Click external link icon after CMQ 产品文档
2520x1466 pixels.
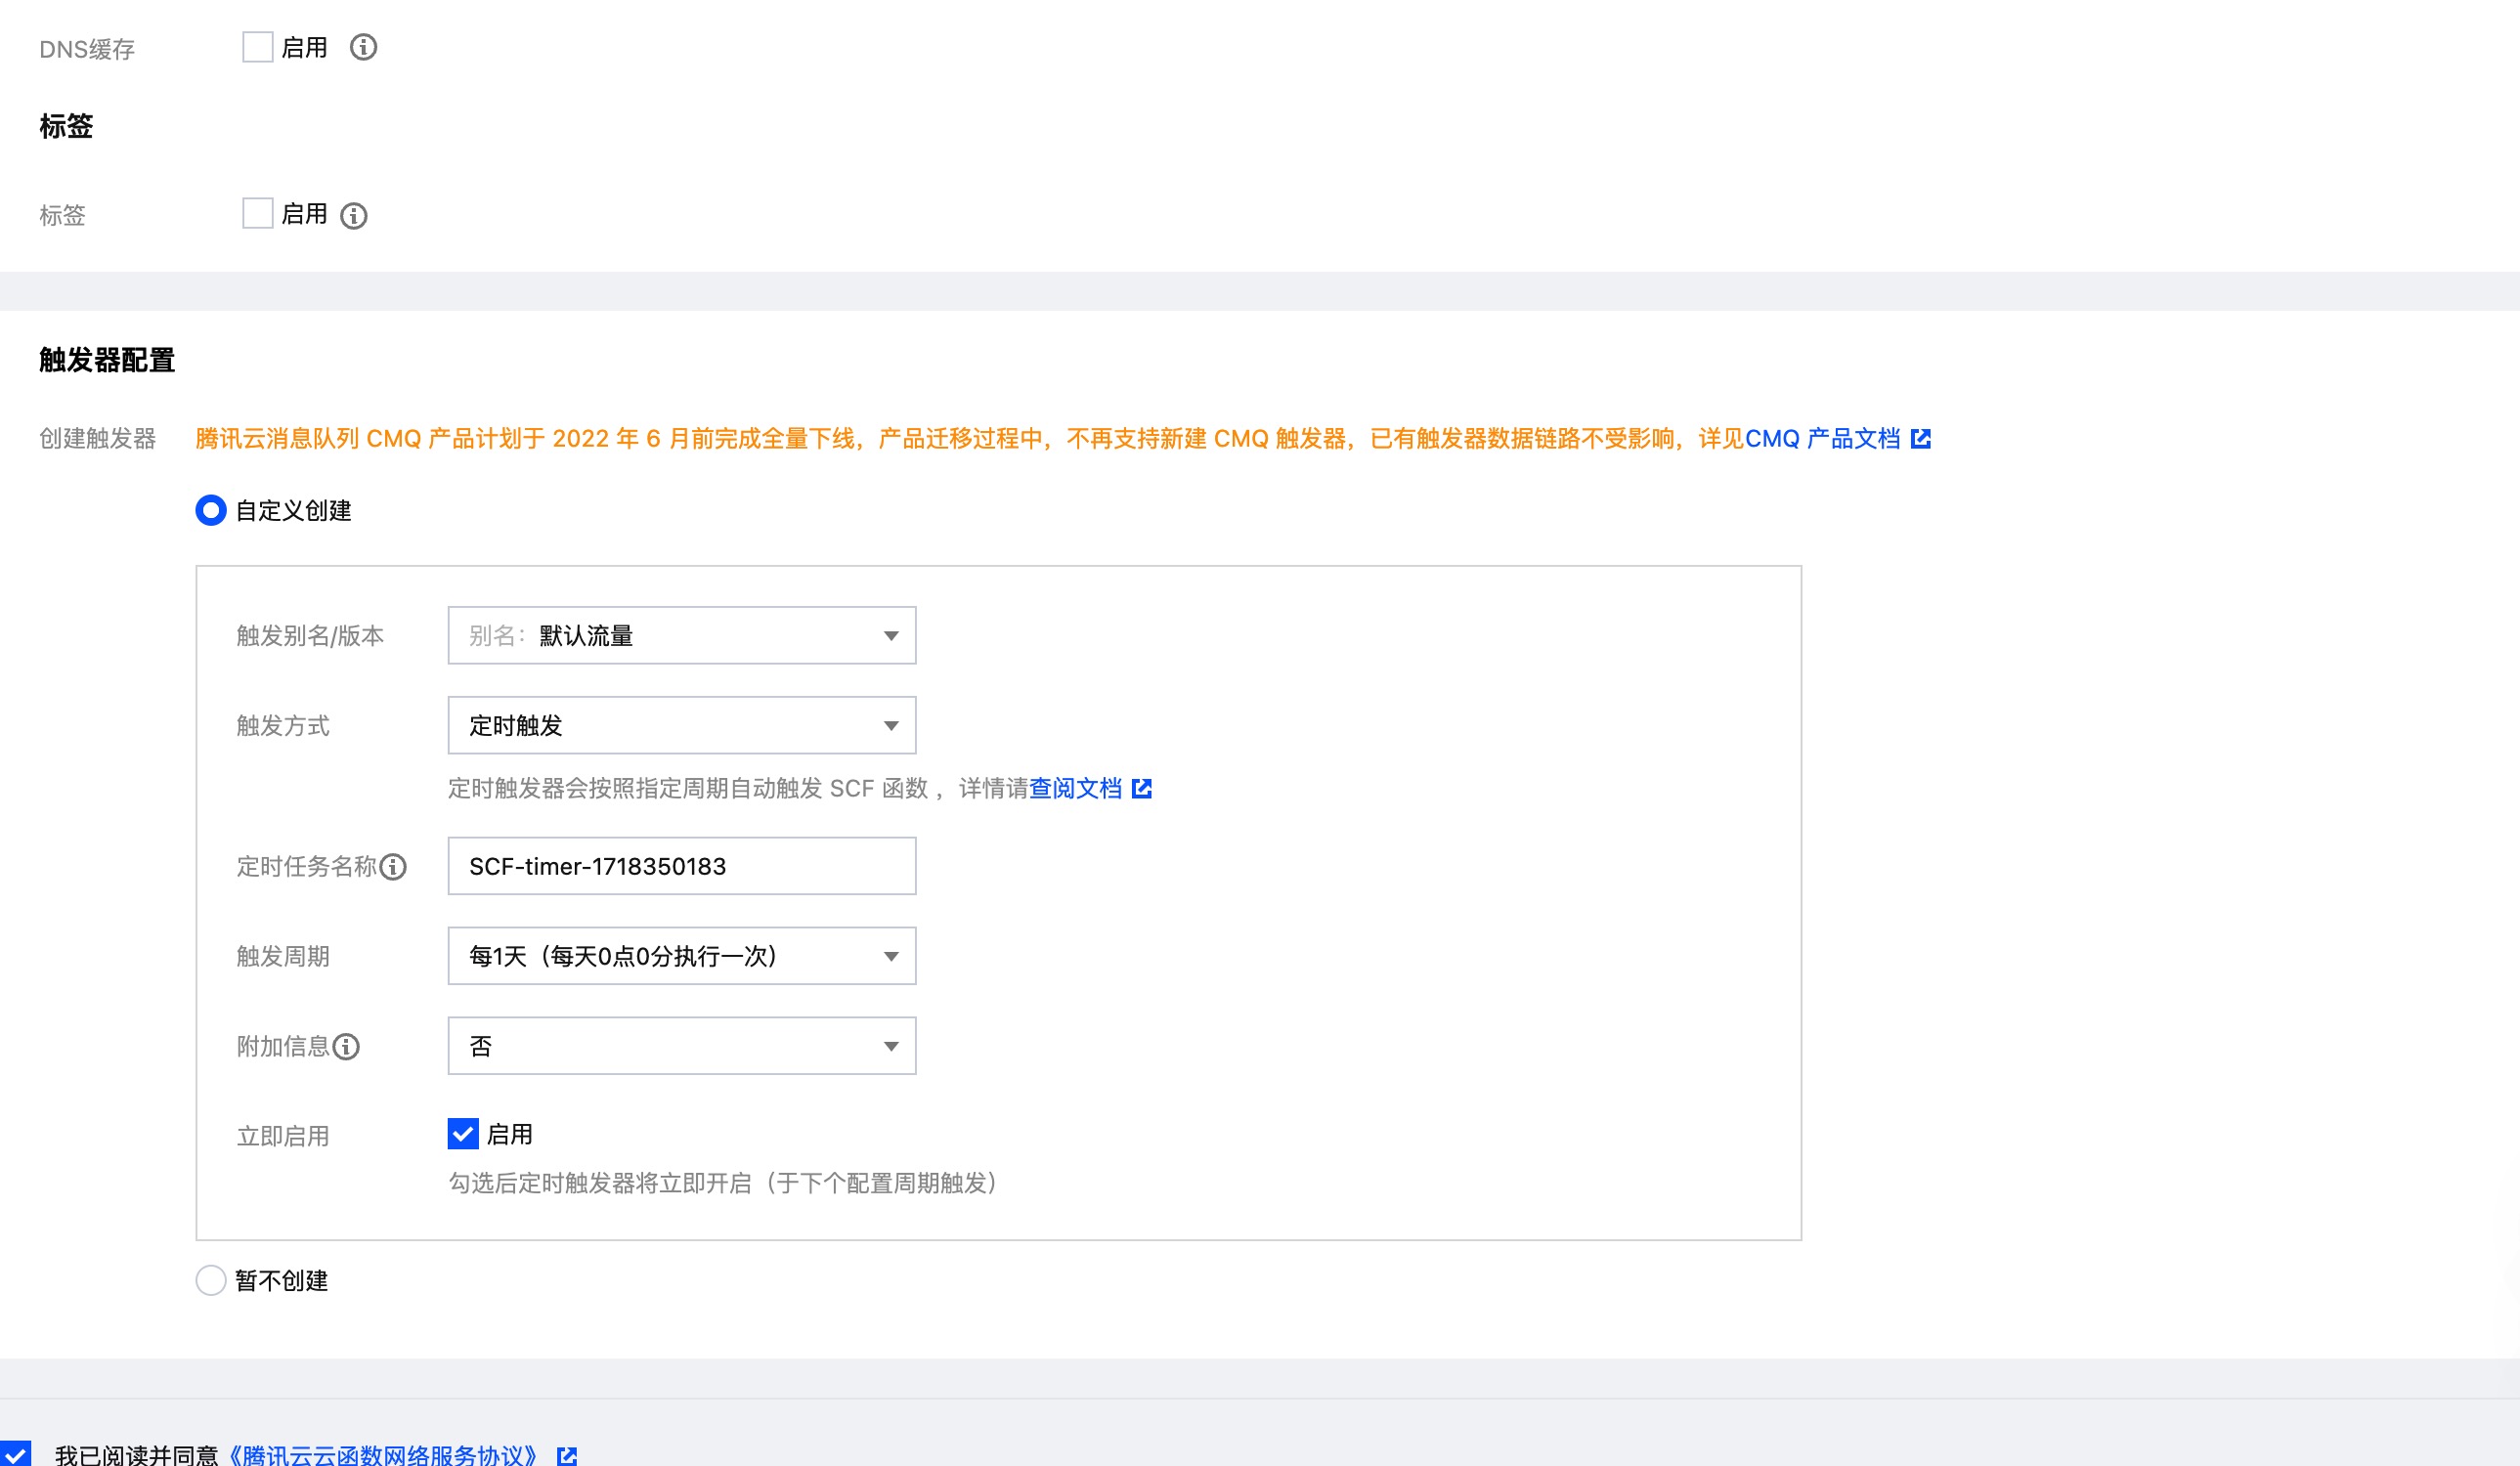point(1921,439)
